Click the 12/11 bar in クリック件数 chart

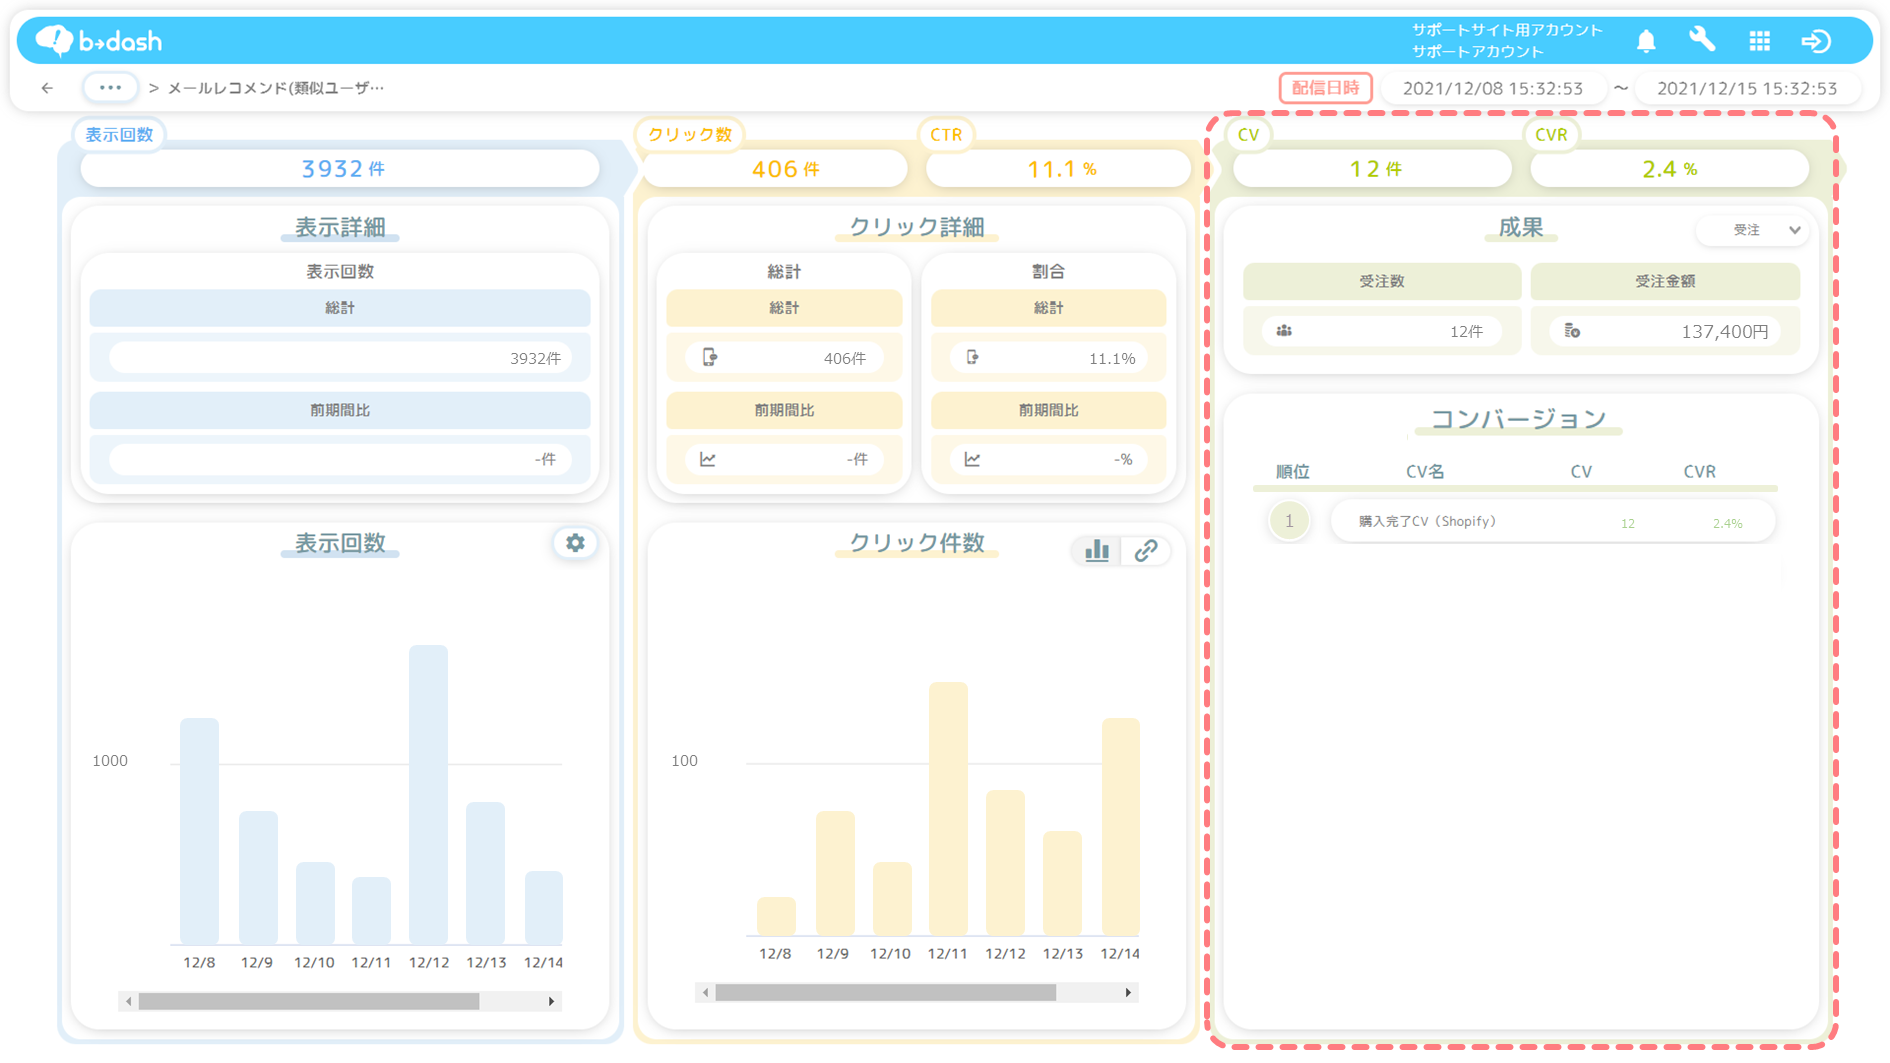(x=948, y=809)
